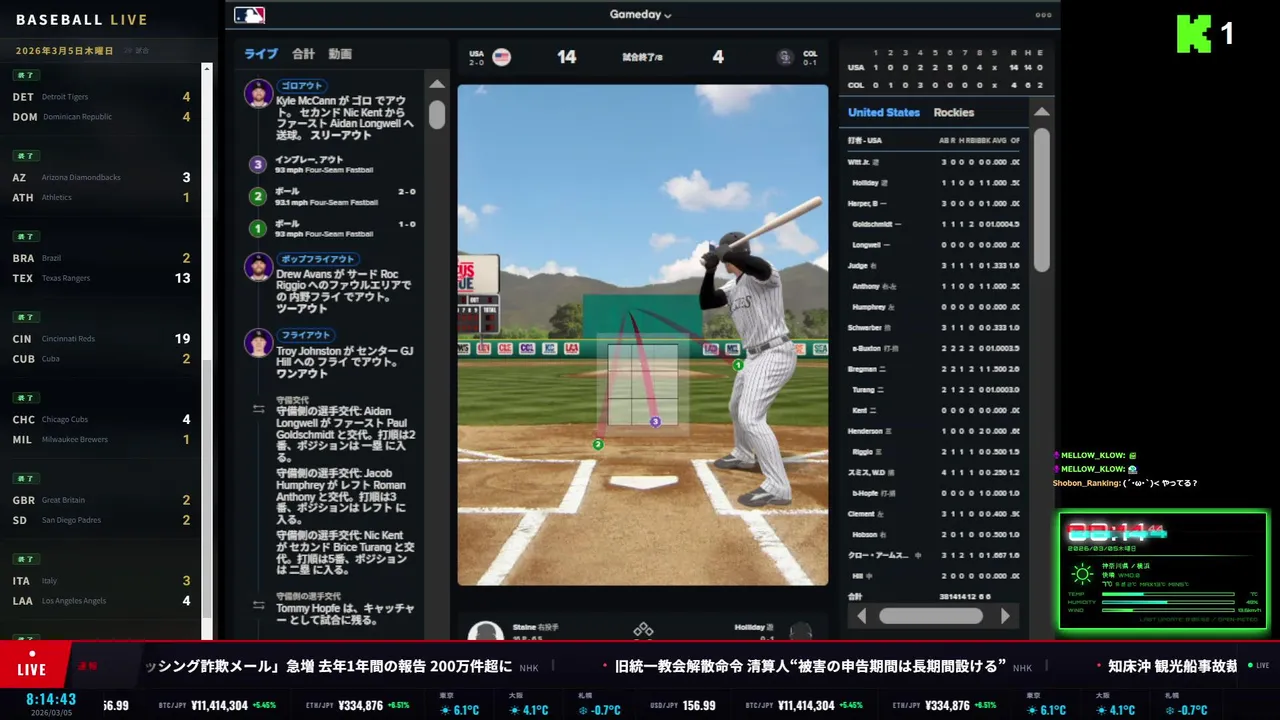Click the Witt Jr. row in batting table
Screen dimensions: 1280x720
click(933, 162)
